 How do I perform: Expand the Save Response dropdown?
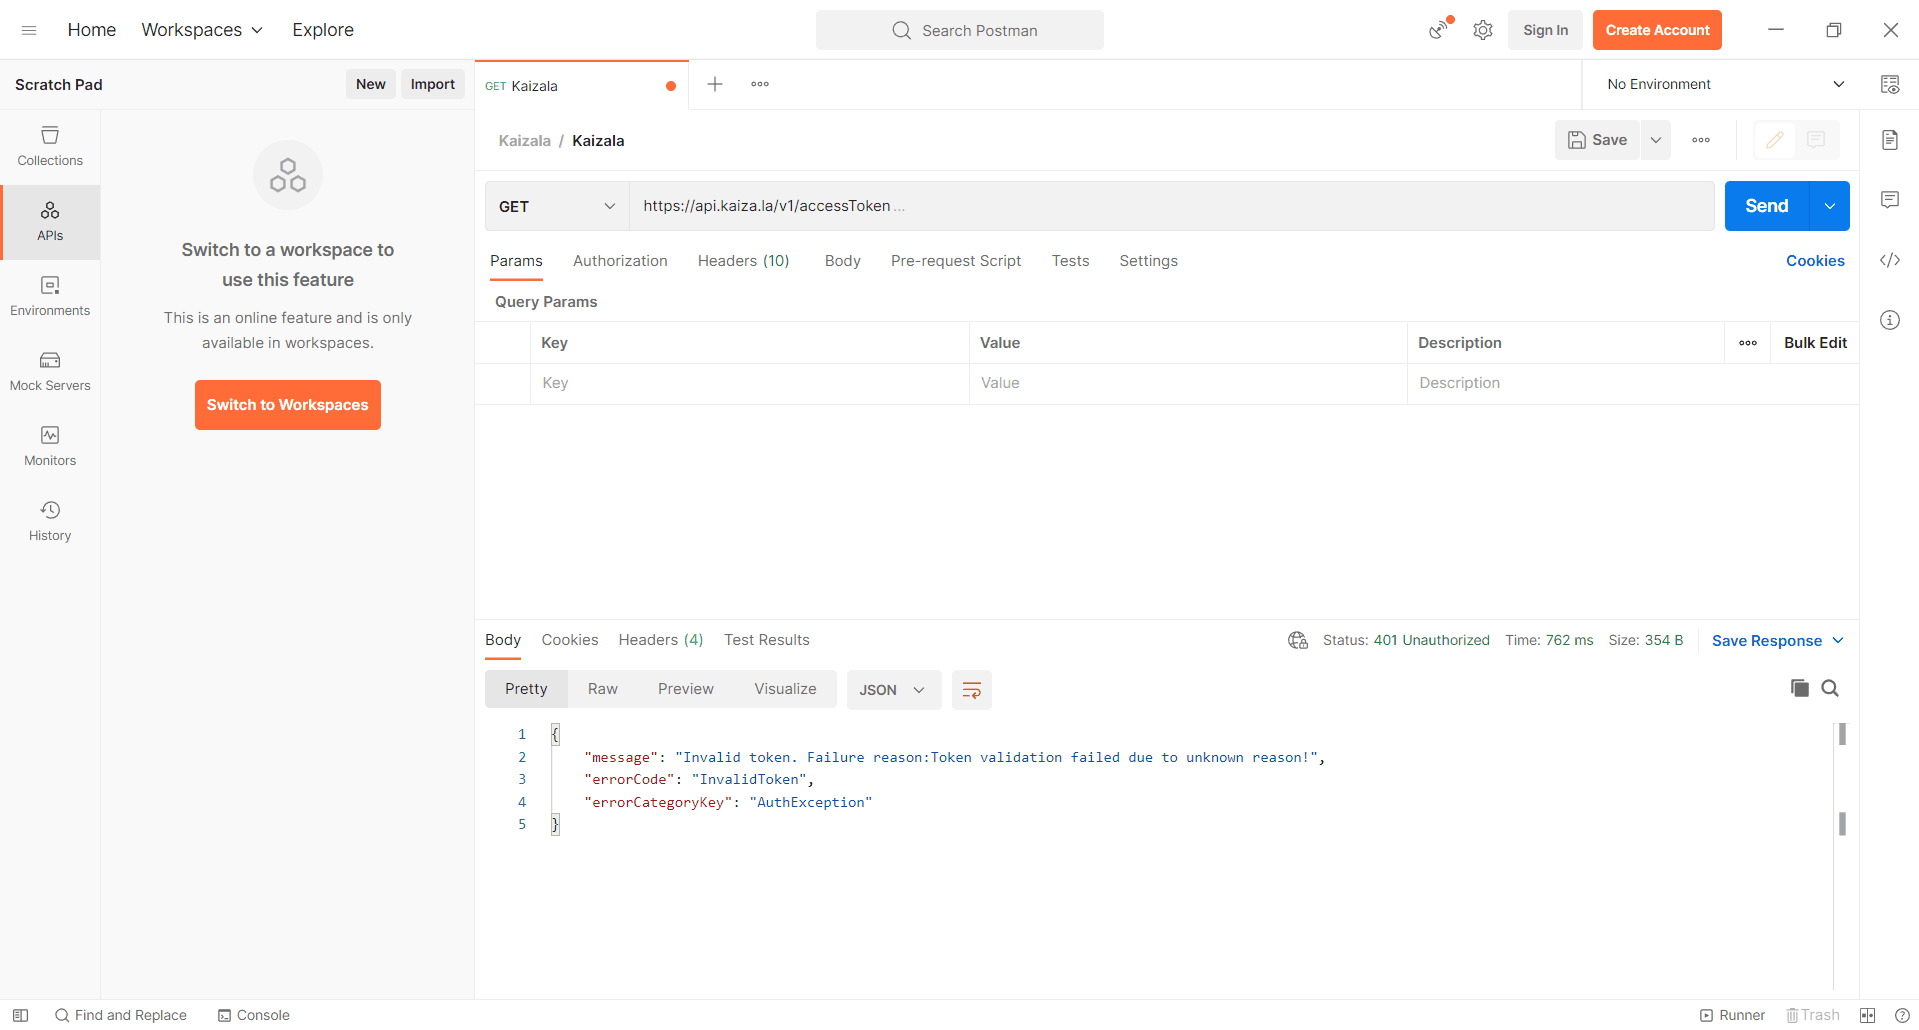pos(1777,641)
